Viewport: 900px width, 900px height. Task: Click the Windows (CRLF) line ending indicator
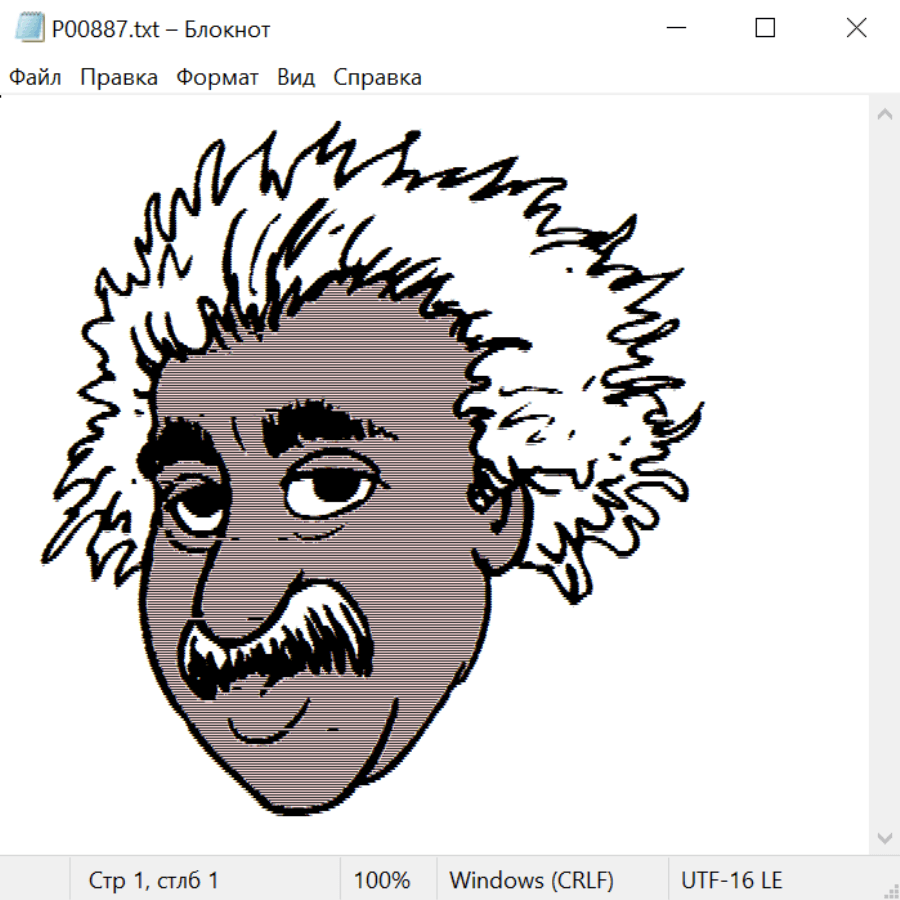pos(531,881)
